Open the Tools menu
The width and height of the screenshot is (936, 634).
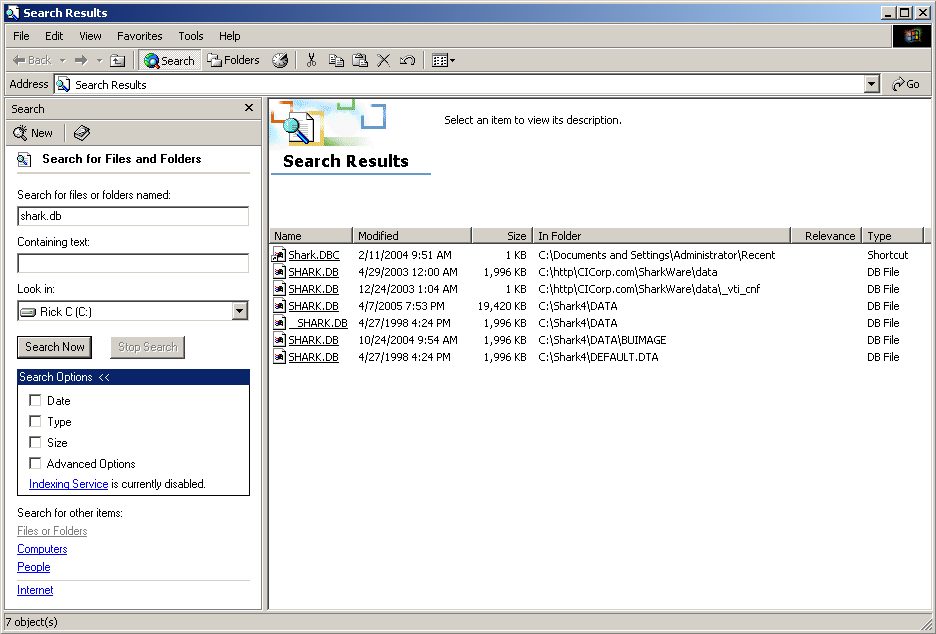[191, 36]
